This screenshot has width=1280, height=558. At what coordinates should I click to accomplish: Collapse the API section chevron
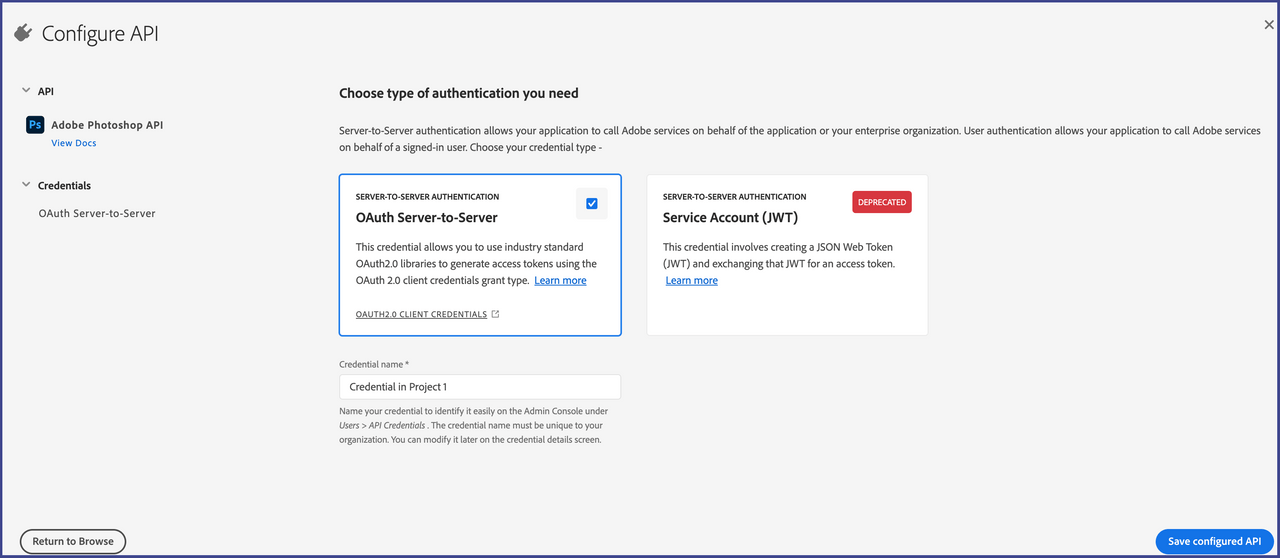26,91
